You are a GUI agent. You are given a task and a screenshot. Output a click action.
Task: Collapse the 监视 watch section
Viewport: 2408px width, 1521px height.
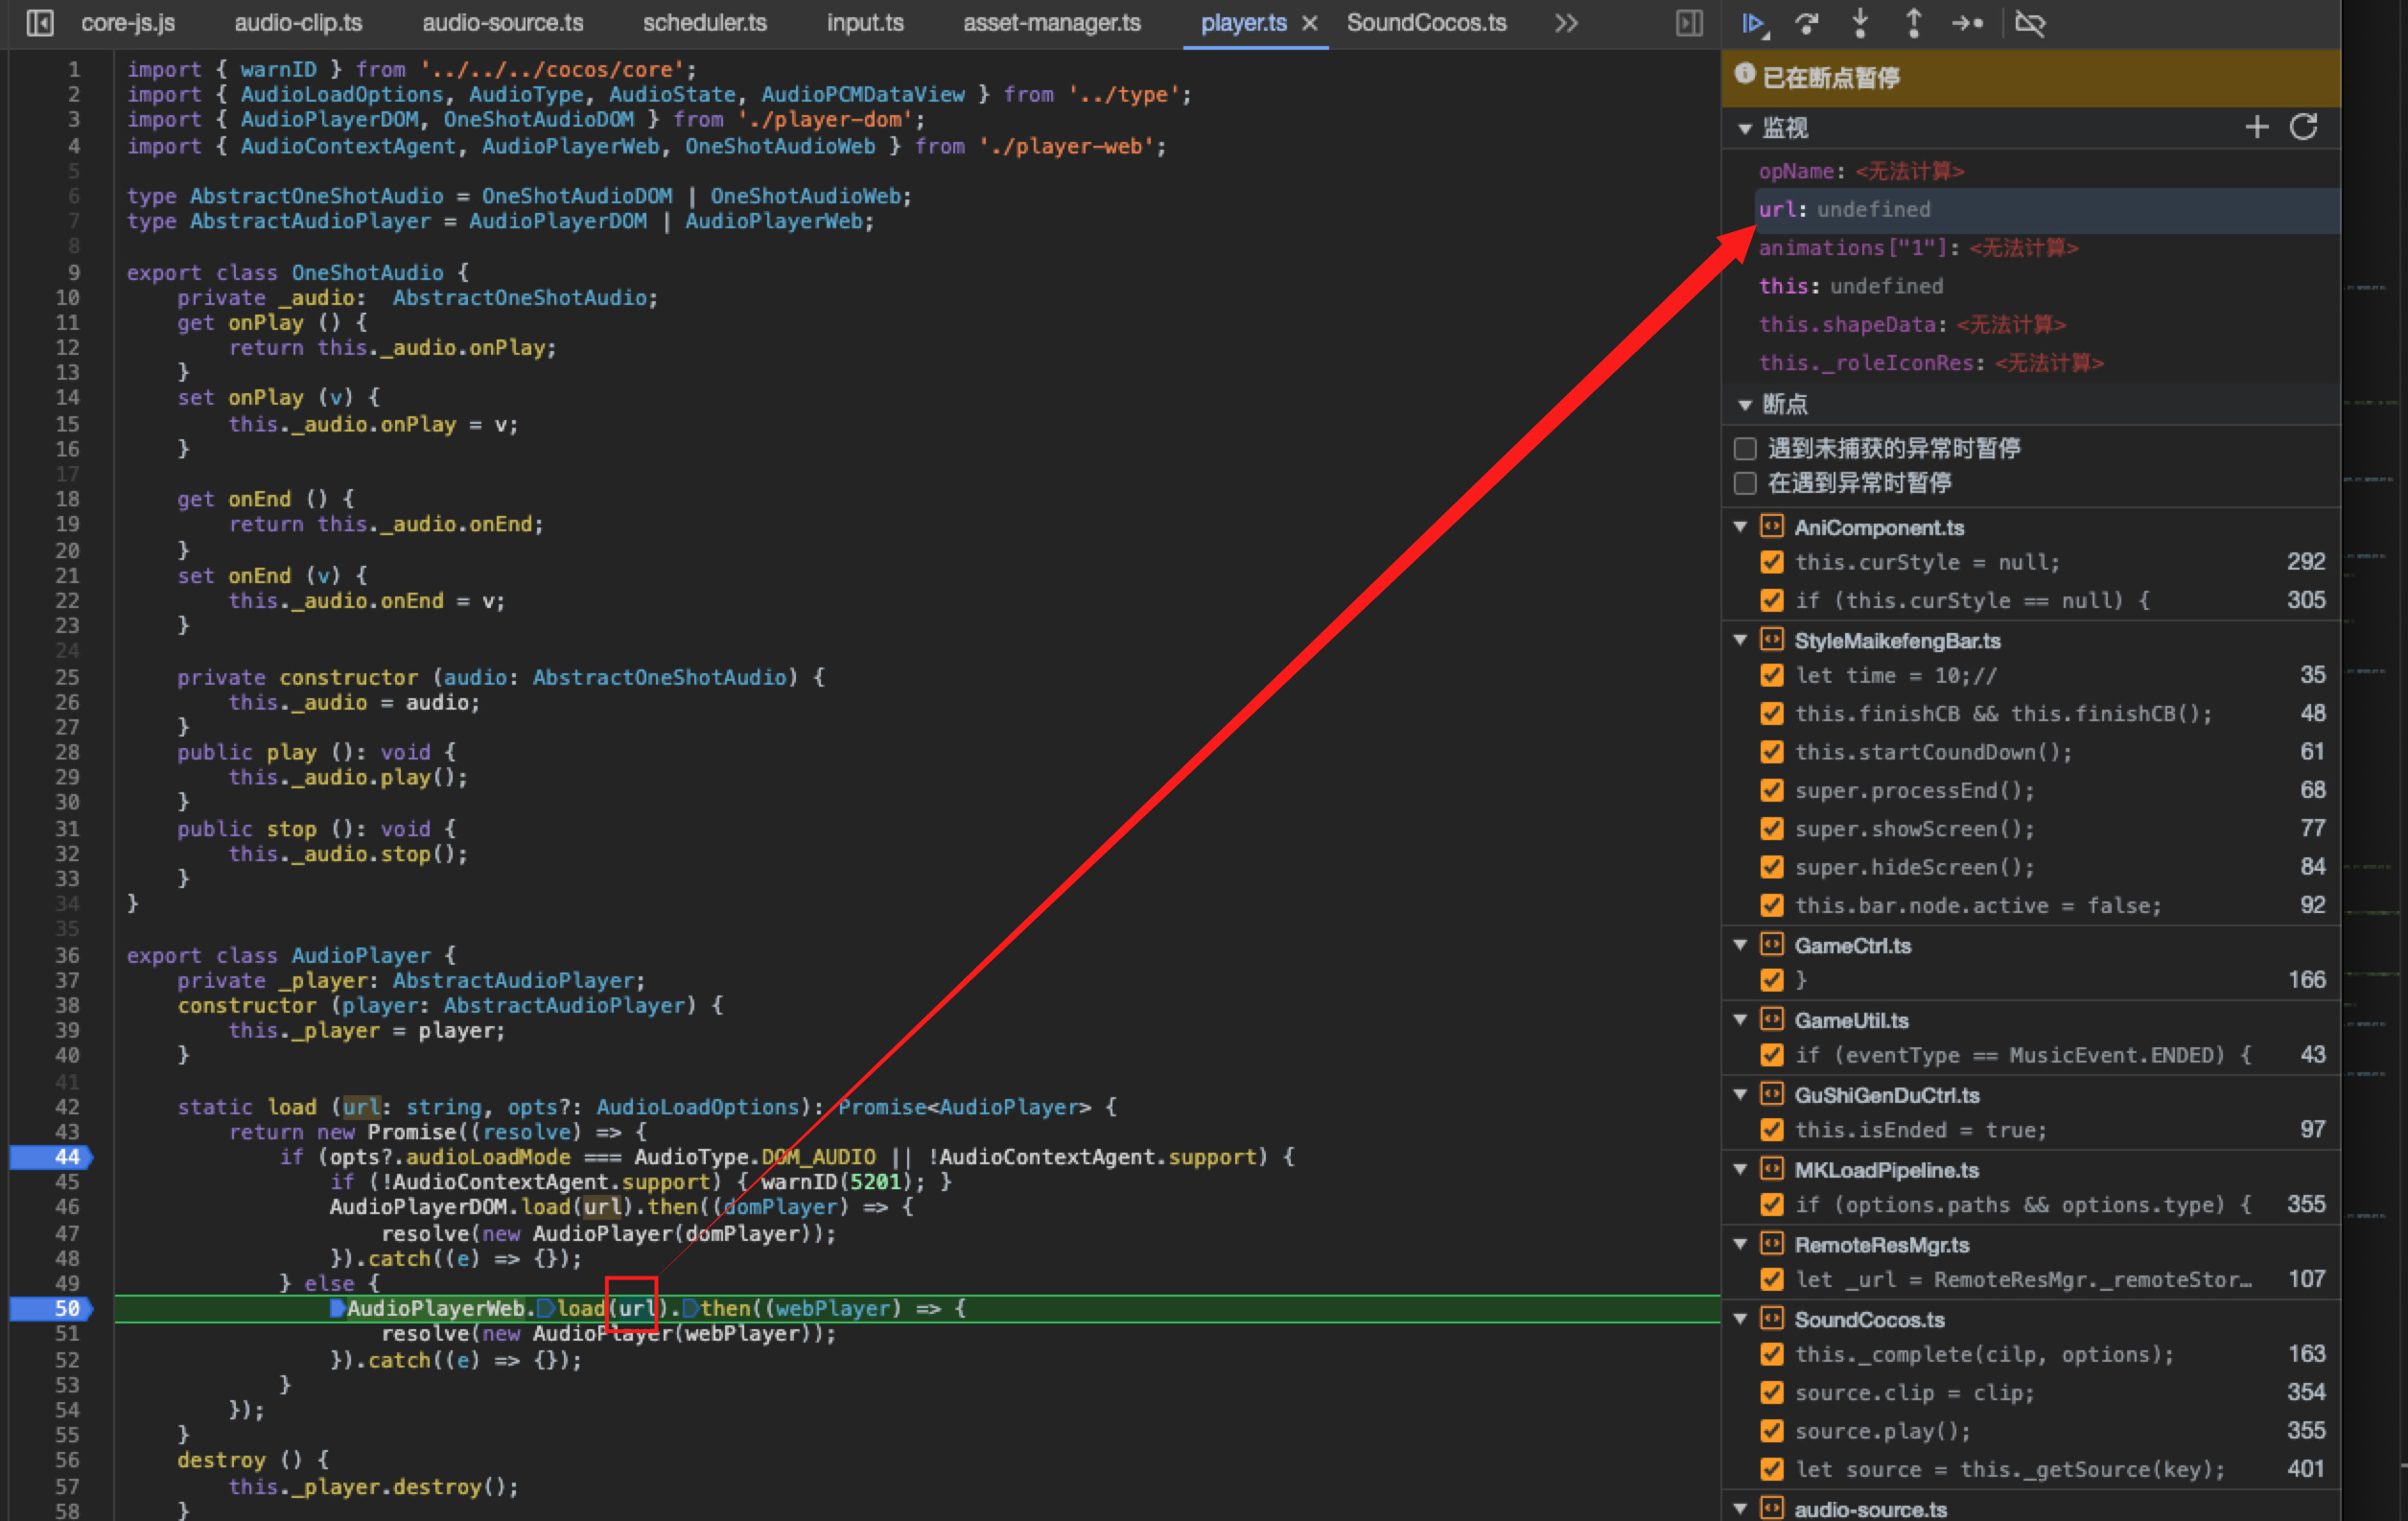[1745, 129]
